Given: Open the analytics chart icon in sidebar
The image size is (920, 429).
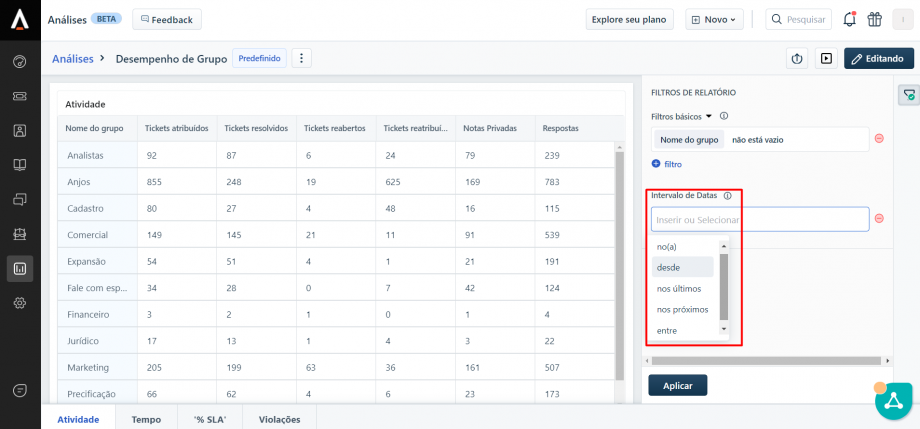Looking at the screenshot, I should tap(19, 267).
